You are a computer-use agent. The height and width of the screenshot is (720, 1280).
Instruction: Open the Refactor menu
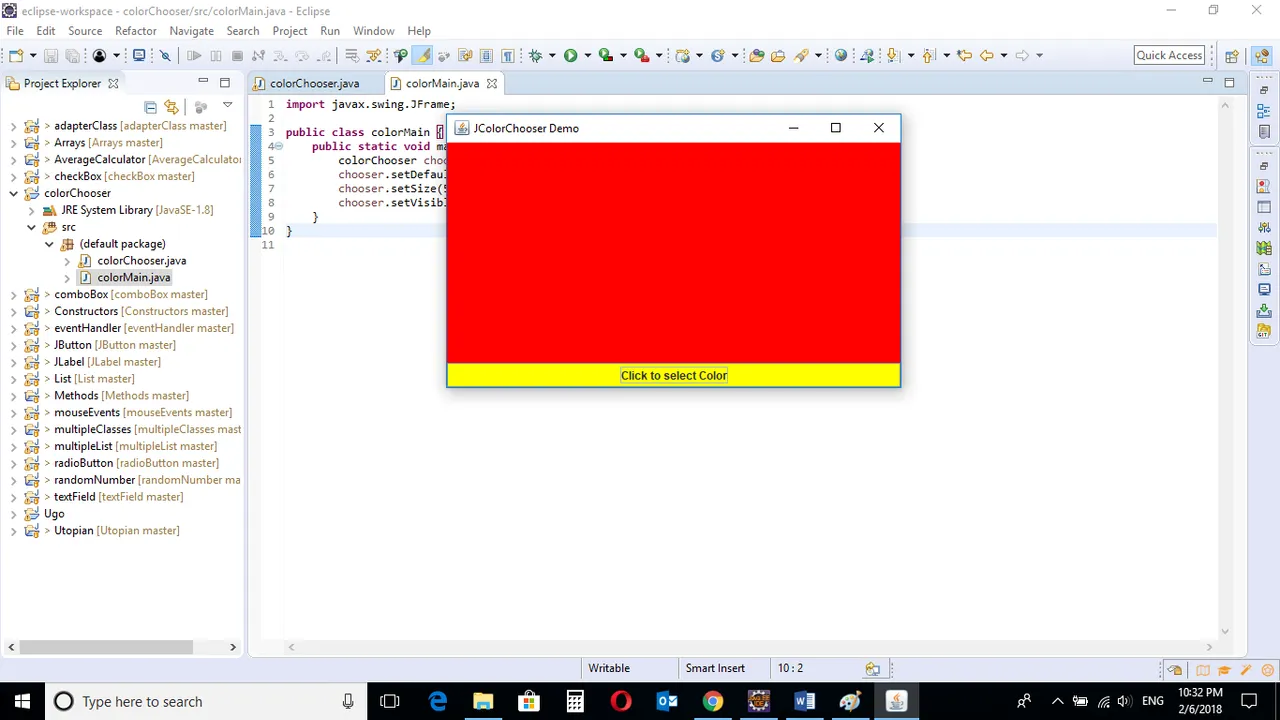tap(136, 31)
